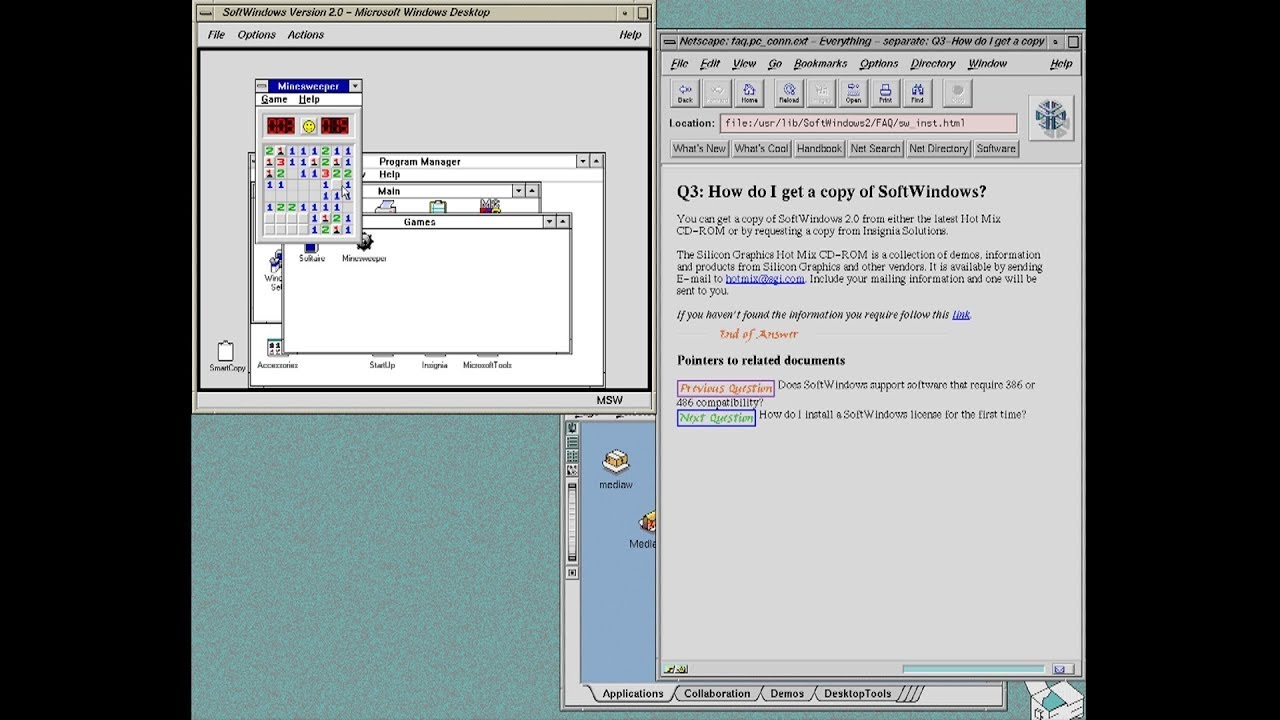Select the StartUp group icon
Screen dimensions: 1280x720
click(382, 362)
